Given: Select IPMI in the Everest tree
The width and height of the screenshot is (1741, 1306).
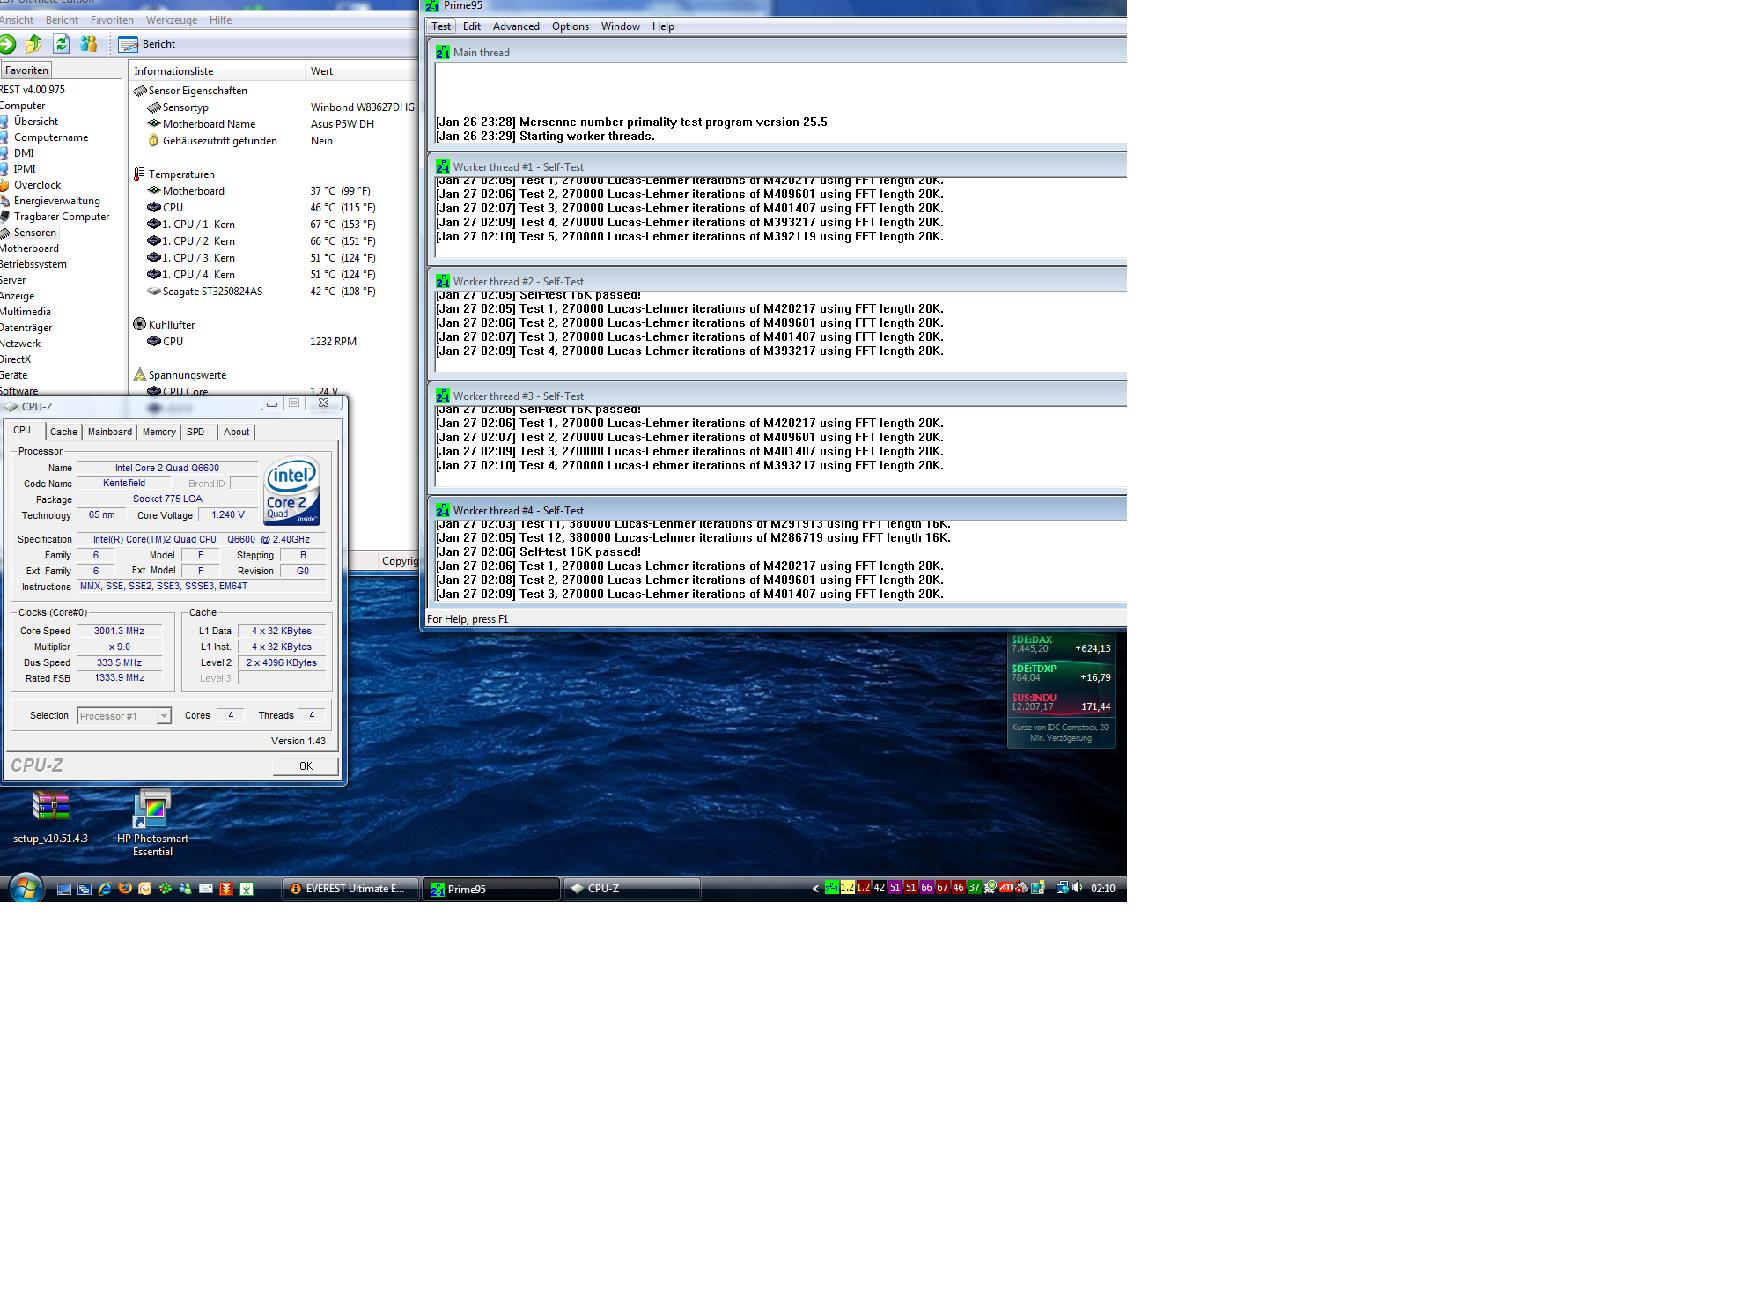Looking at the screenshot, I should (25, 169).
